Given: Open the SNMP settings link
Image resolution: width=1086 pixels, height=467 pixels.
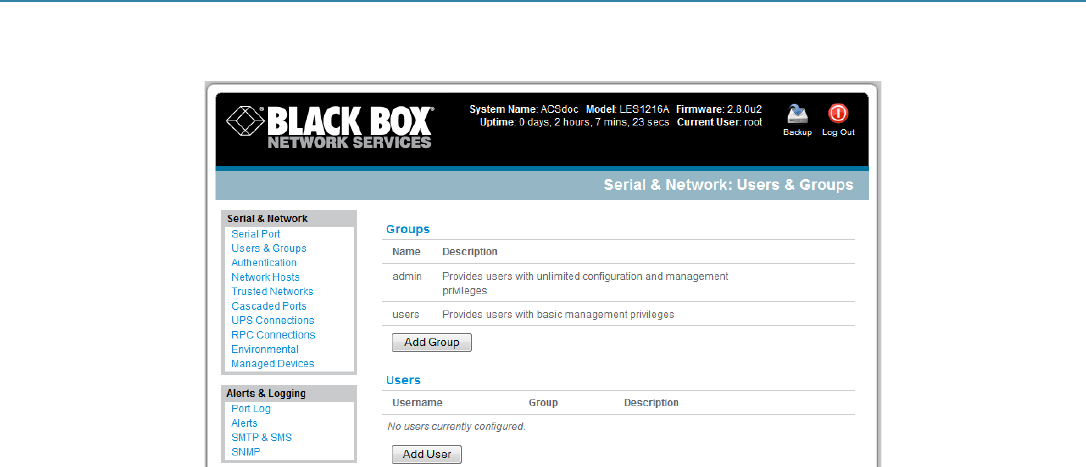Looking at the screenshot, I should (245, 452).
